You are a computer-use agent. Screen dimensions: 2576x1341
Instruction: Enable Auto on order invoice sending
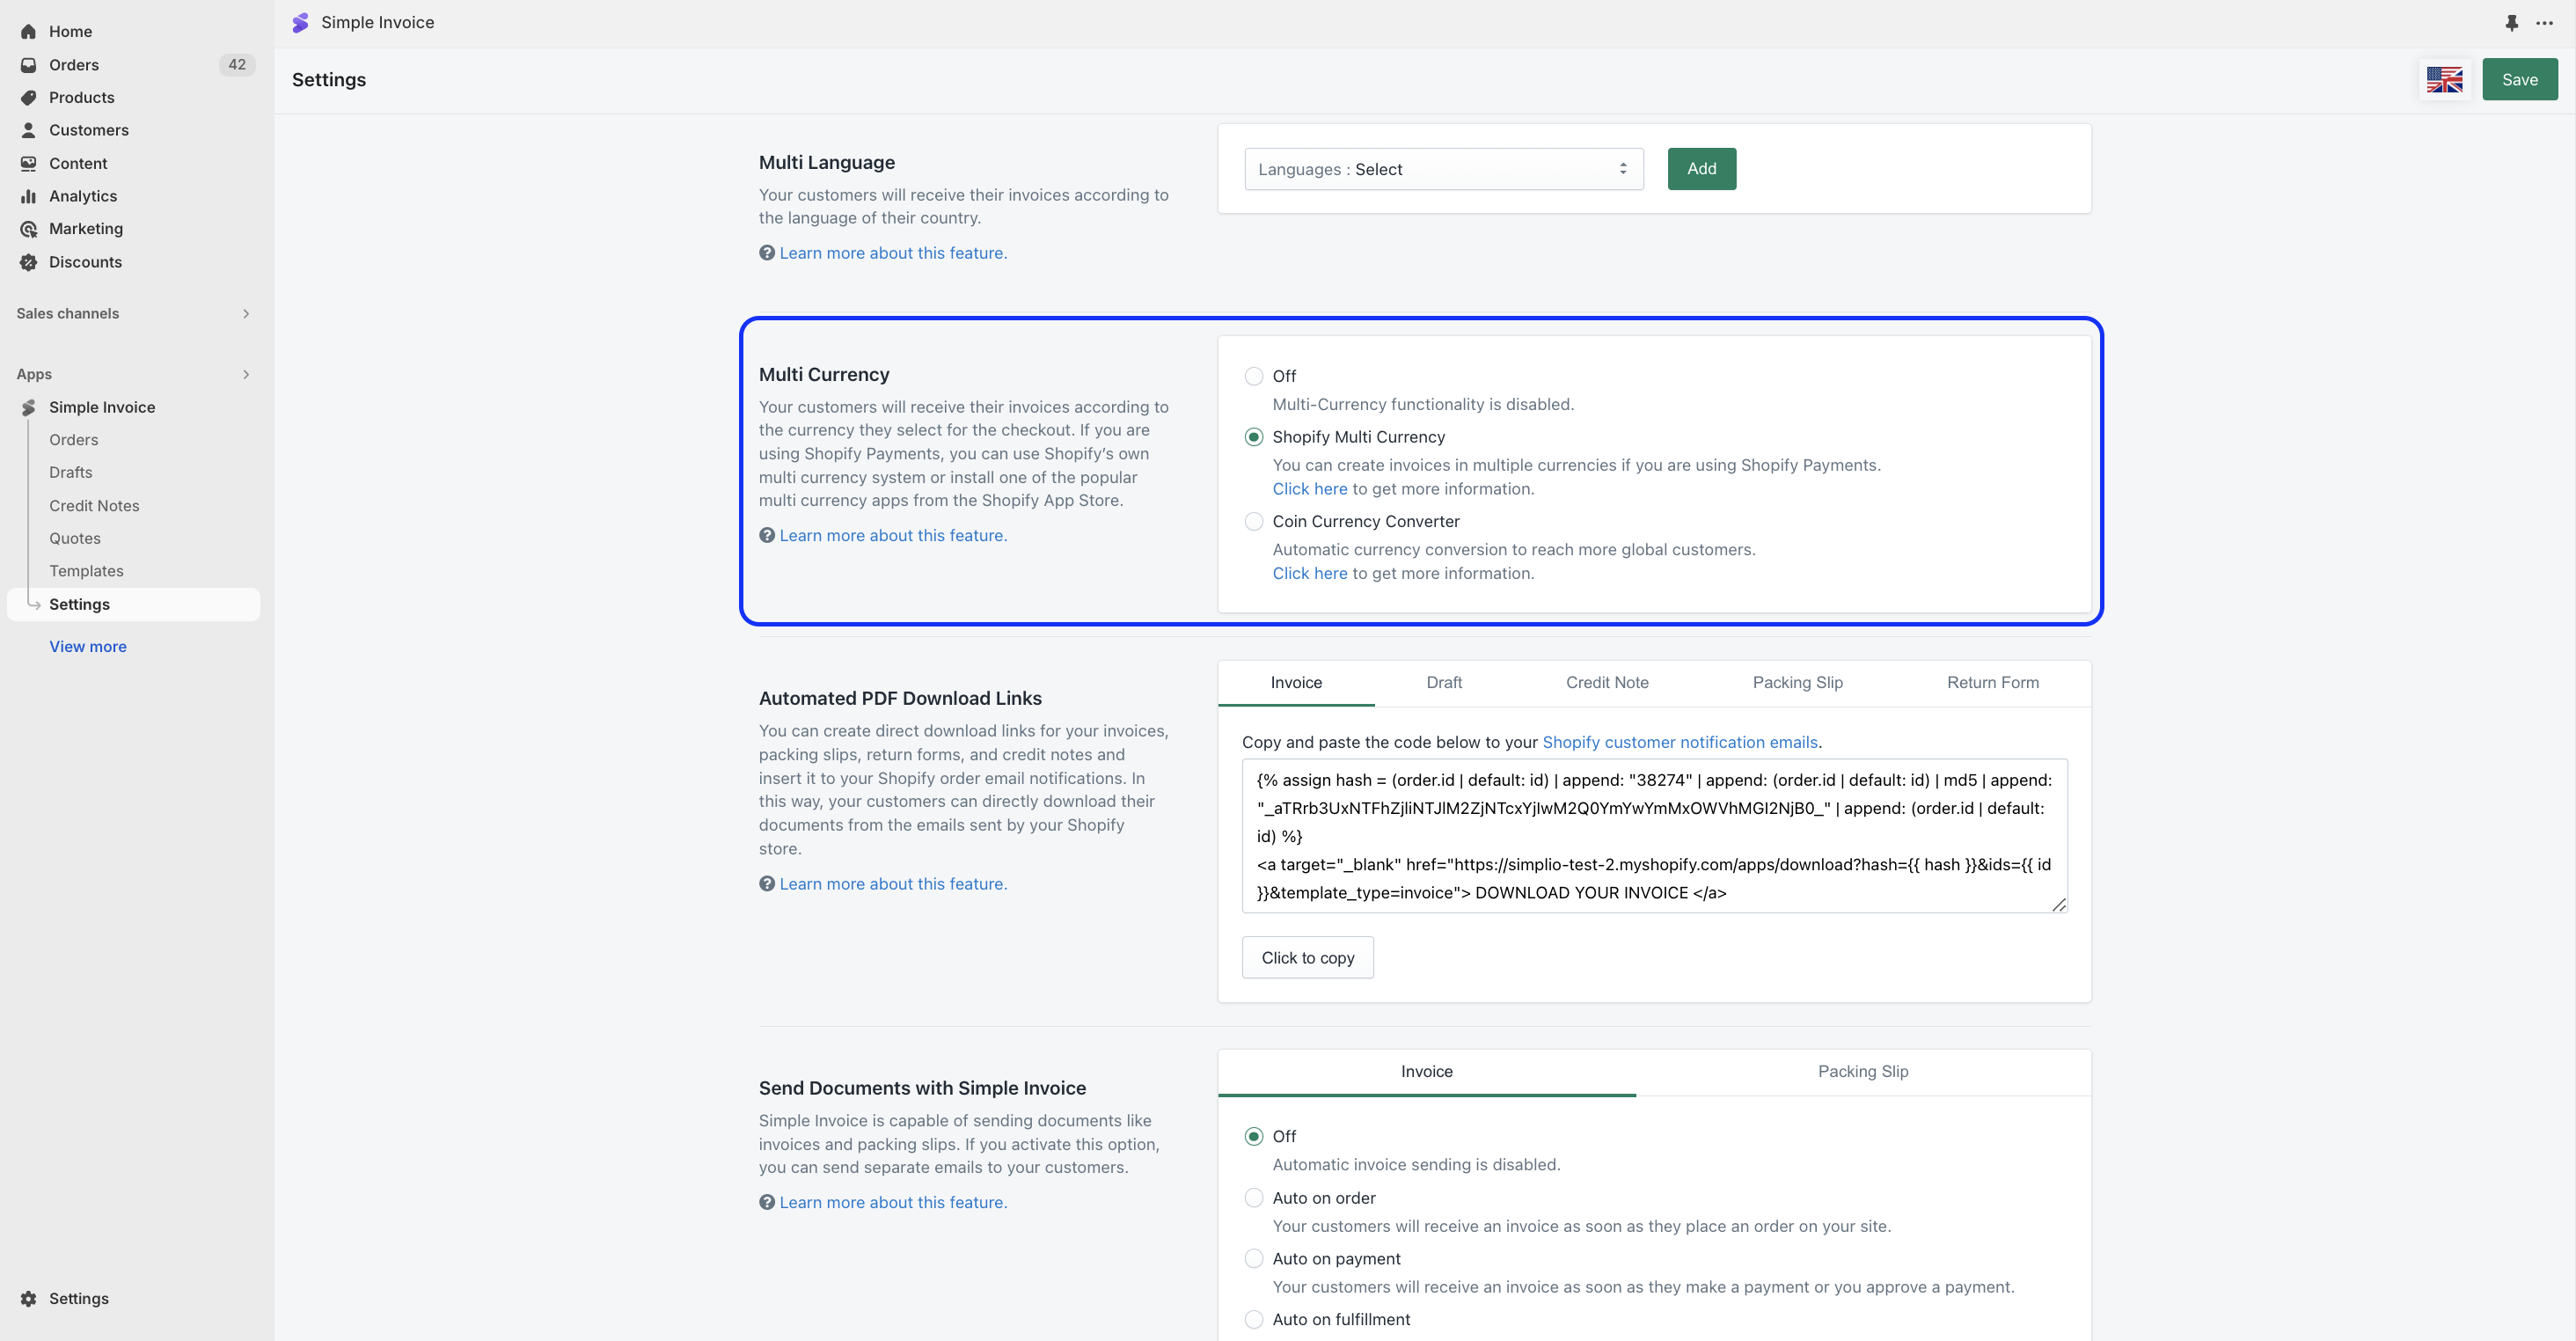pyautogui.click(x=1253, y=1198)
